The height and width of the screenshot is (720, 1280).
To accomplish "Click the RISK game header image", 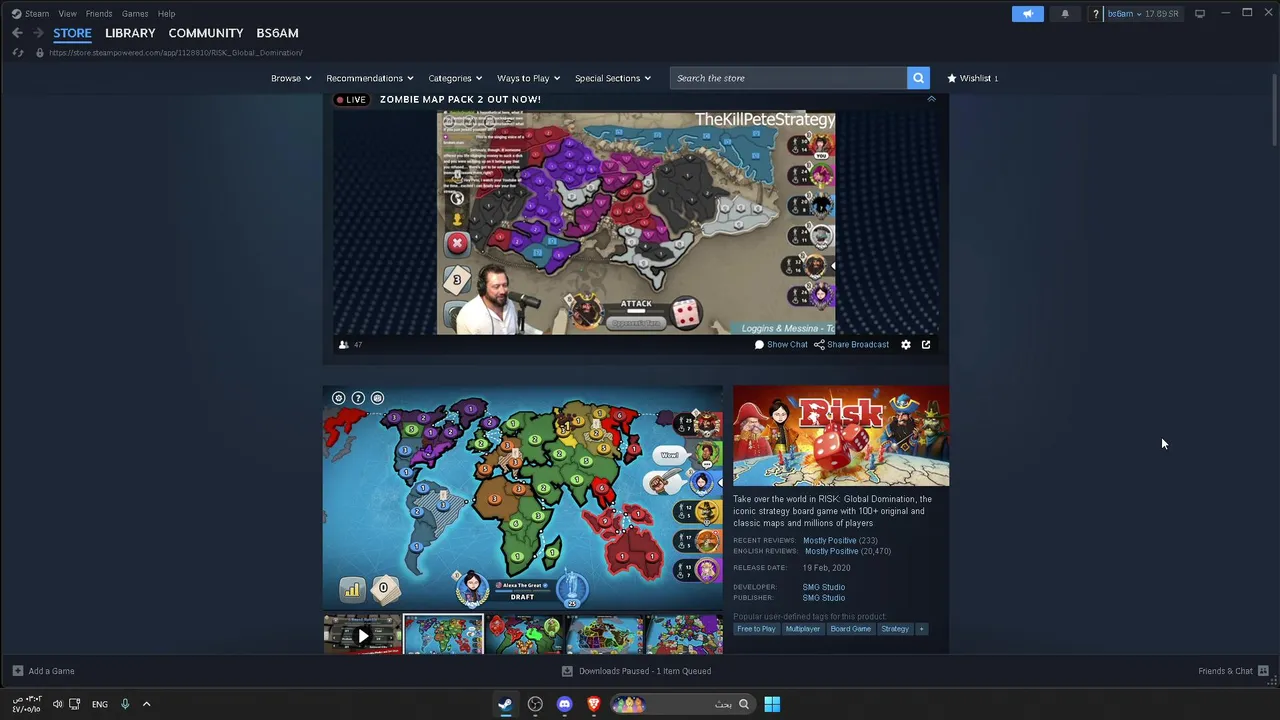I will [841, 436].
